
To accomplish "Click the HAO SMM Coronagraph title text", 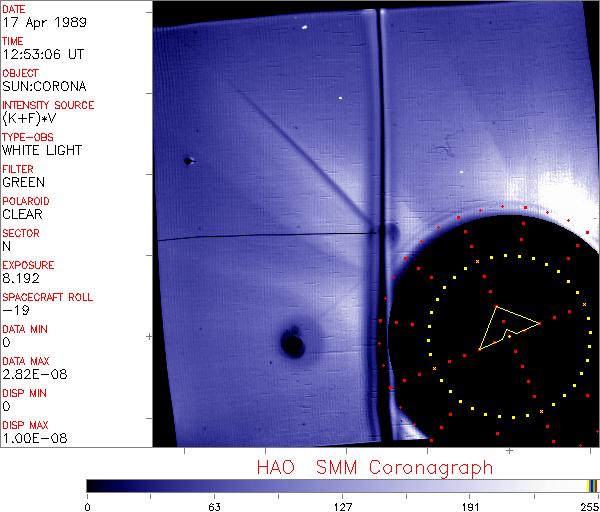I will pyautogui.click(x=374, y=467).
